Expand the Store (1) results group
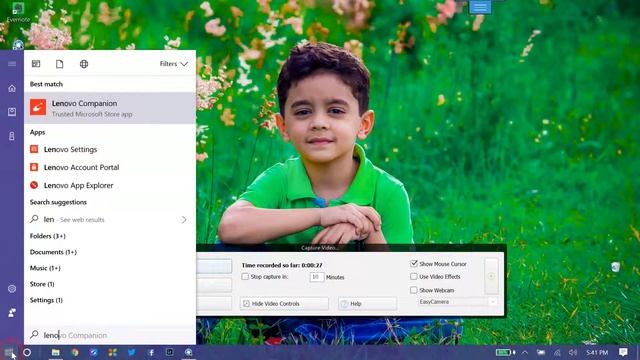Image resolution: width=640 pixels, height=360 pixels. (42, 284)
